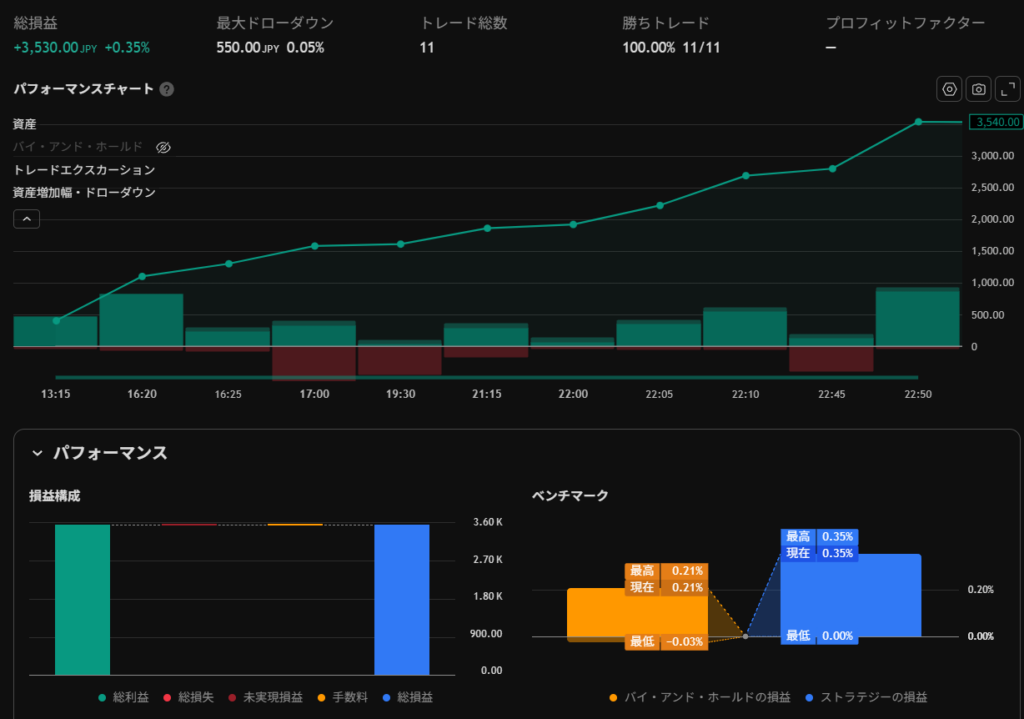Expand chart to fullscreen mode
The image size is (1024, 719).
1008,89
